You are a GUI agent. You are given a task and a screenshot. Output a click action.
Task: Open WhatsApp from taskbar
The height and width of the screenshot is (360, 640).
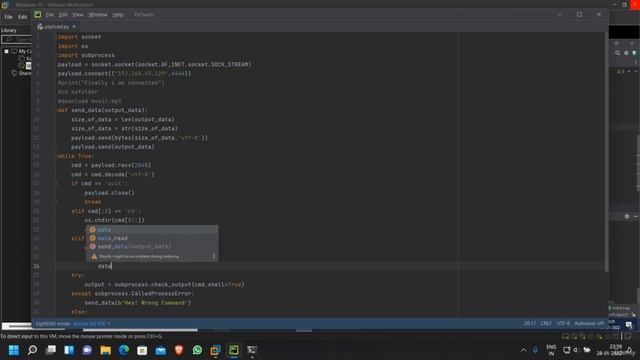[x=197, y=350]
